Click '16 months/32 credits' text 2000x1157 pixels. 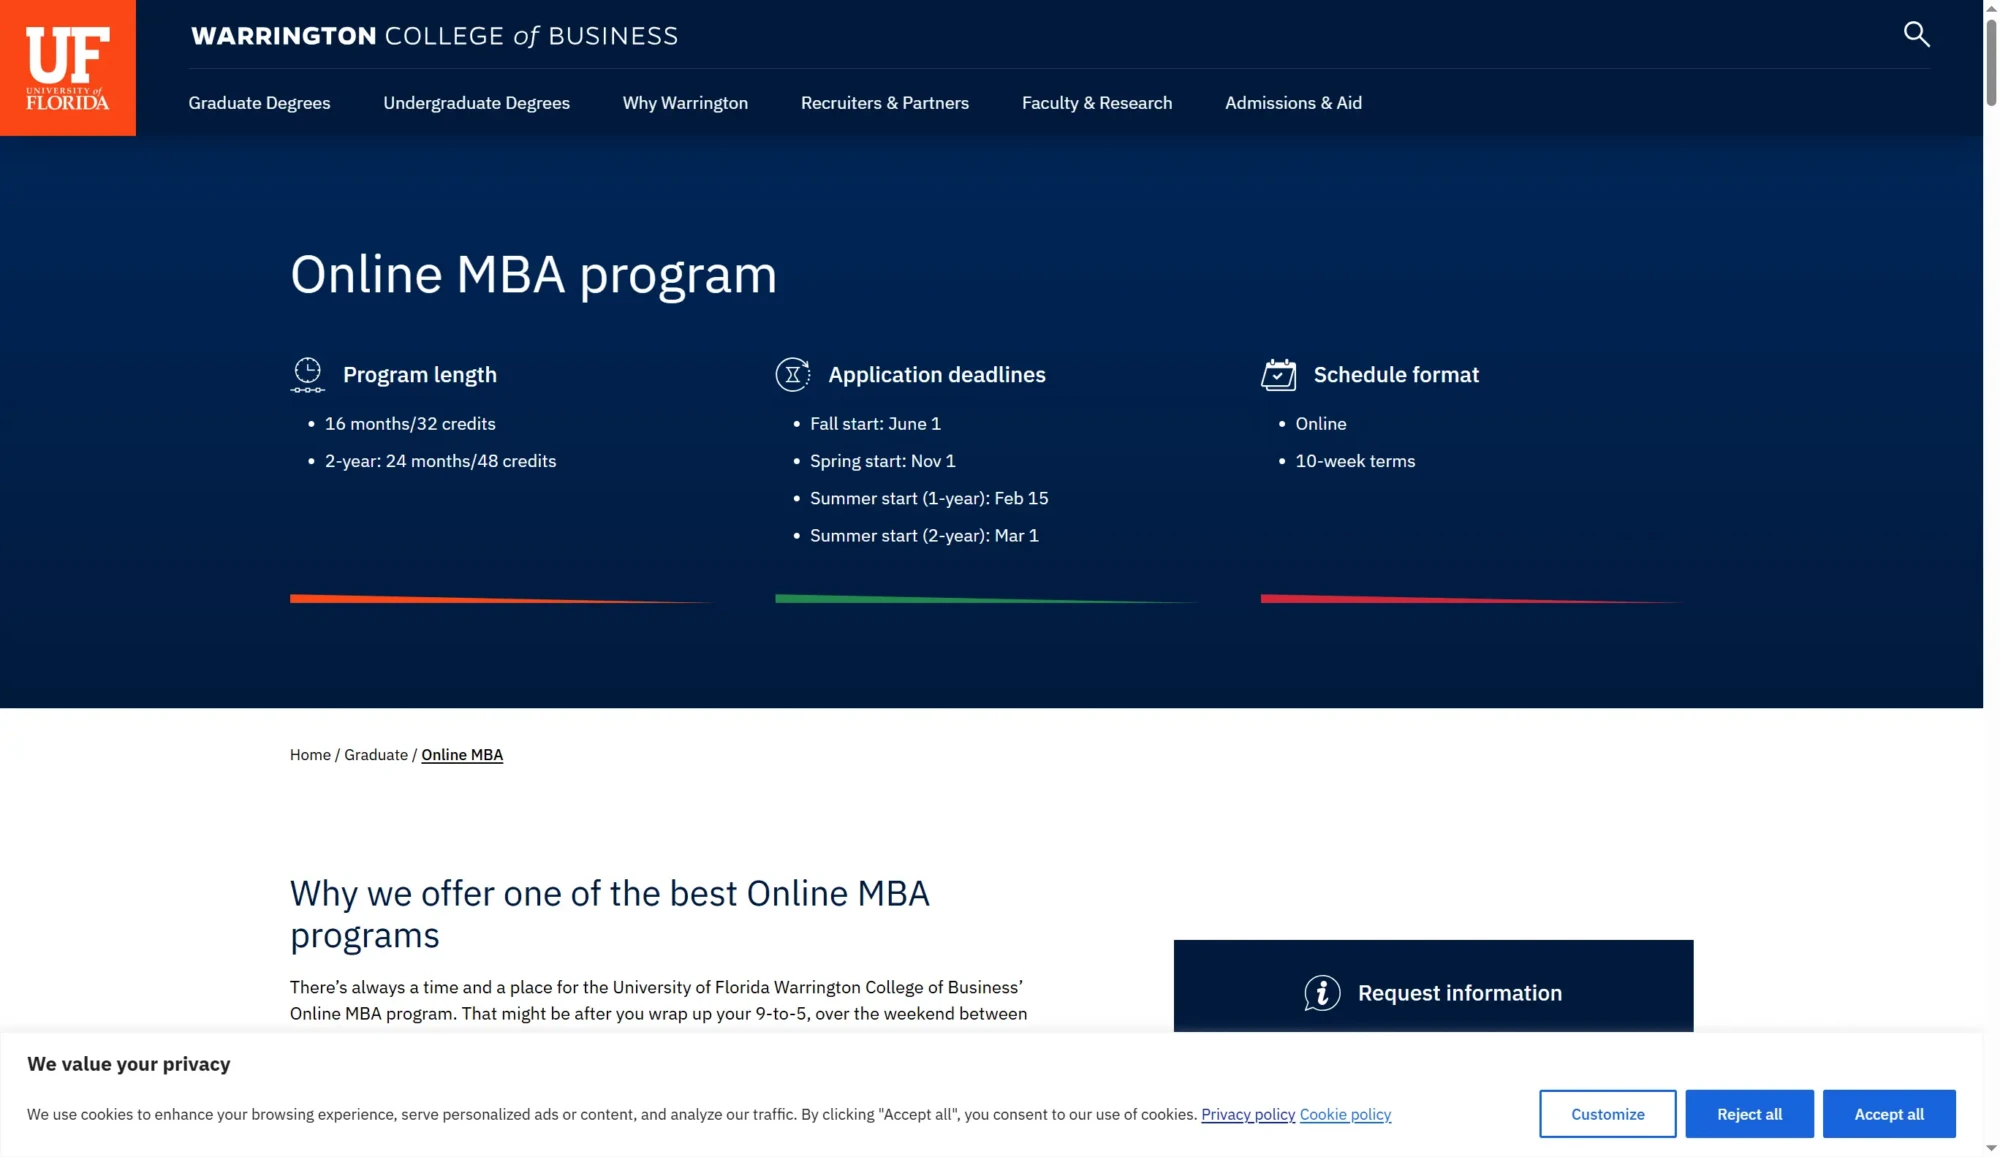point(410,424)
